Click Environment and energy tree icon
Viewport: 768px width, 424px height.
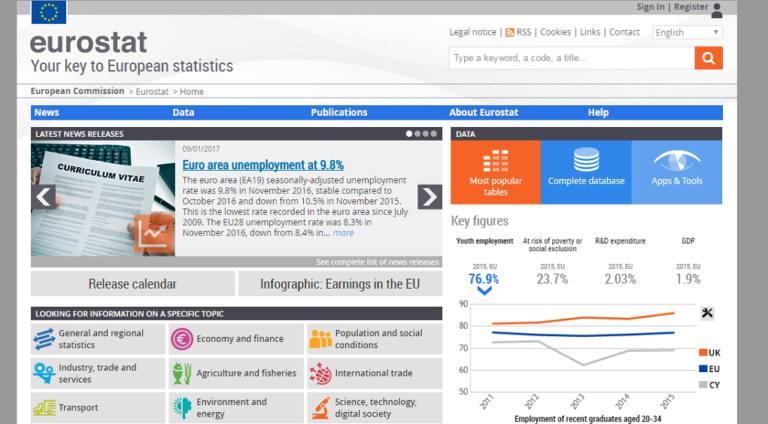click(x=182, y=407)
